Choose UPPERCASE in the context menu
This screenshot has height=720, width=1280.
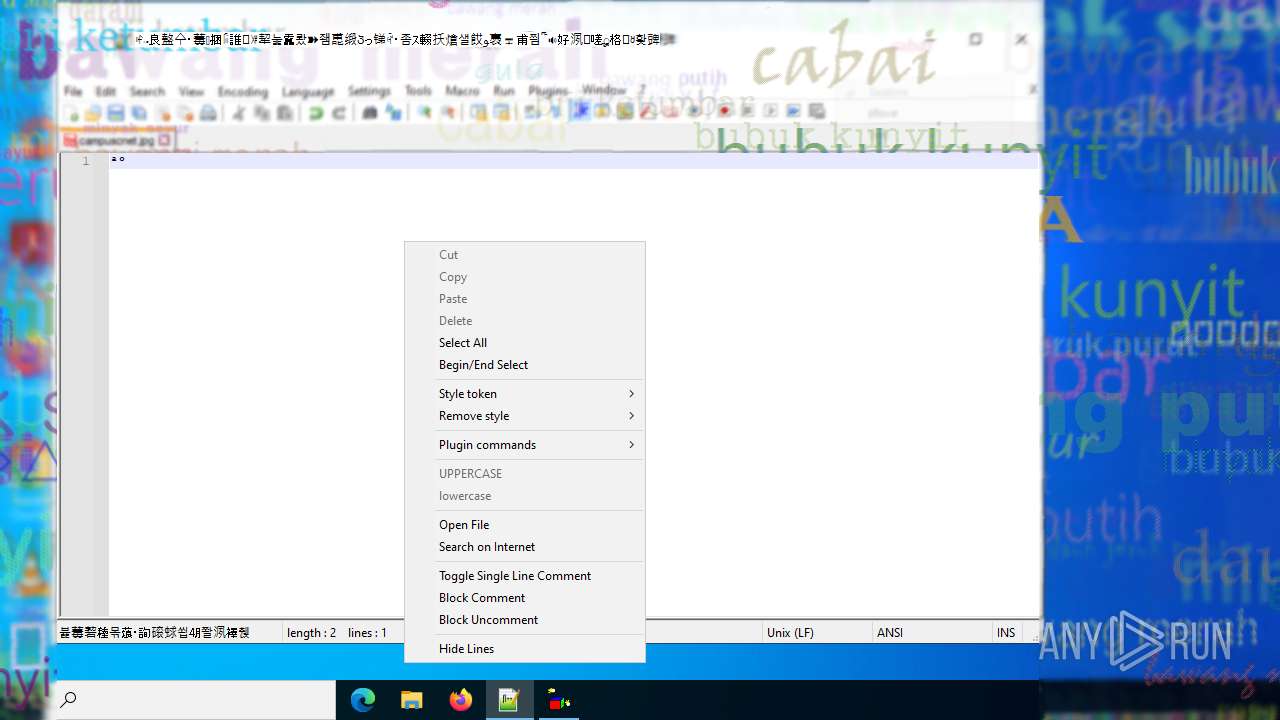click(x=525, y=474)
